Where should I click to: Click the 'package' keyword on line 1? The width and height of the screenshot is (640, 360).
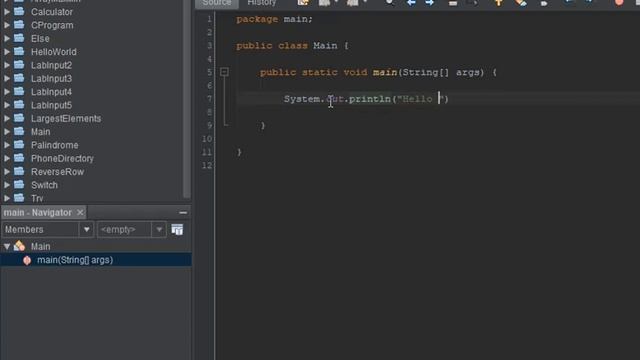257,20
